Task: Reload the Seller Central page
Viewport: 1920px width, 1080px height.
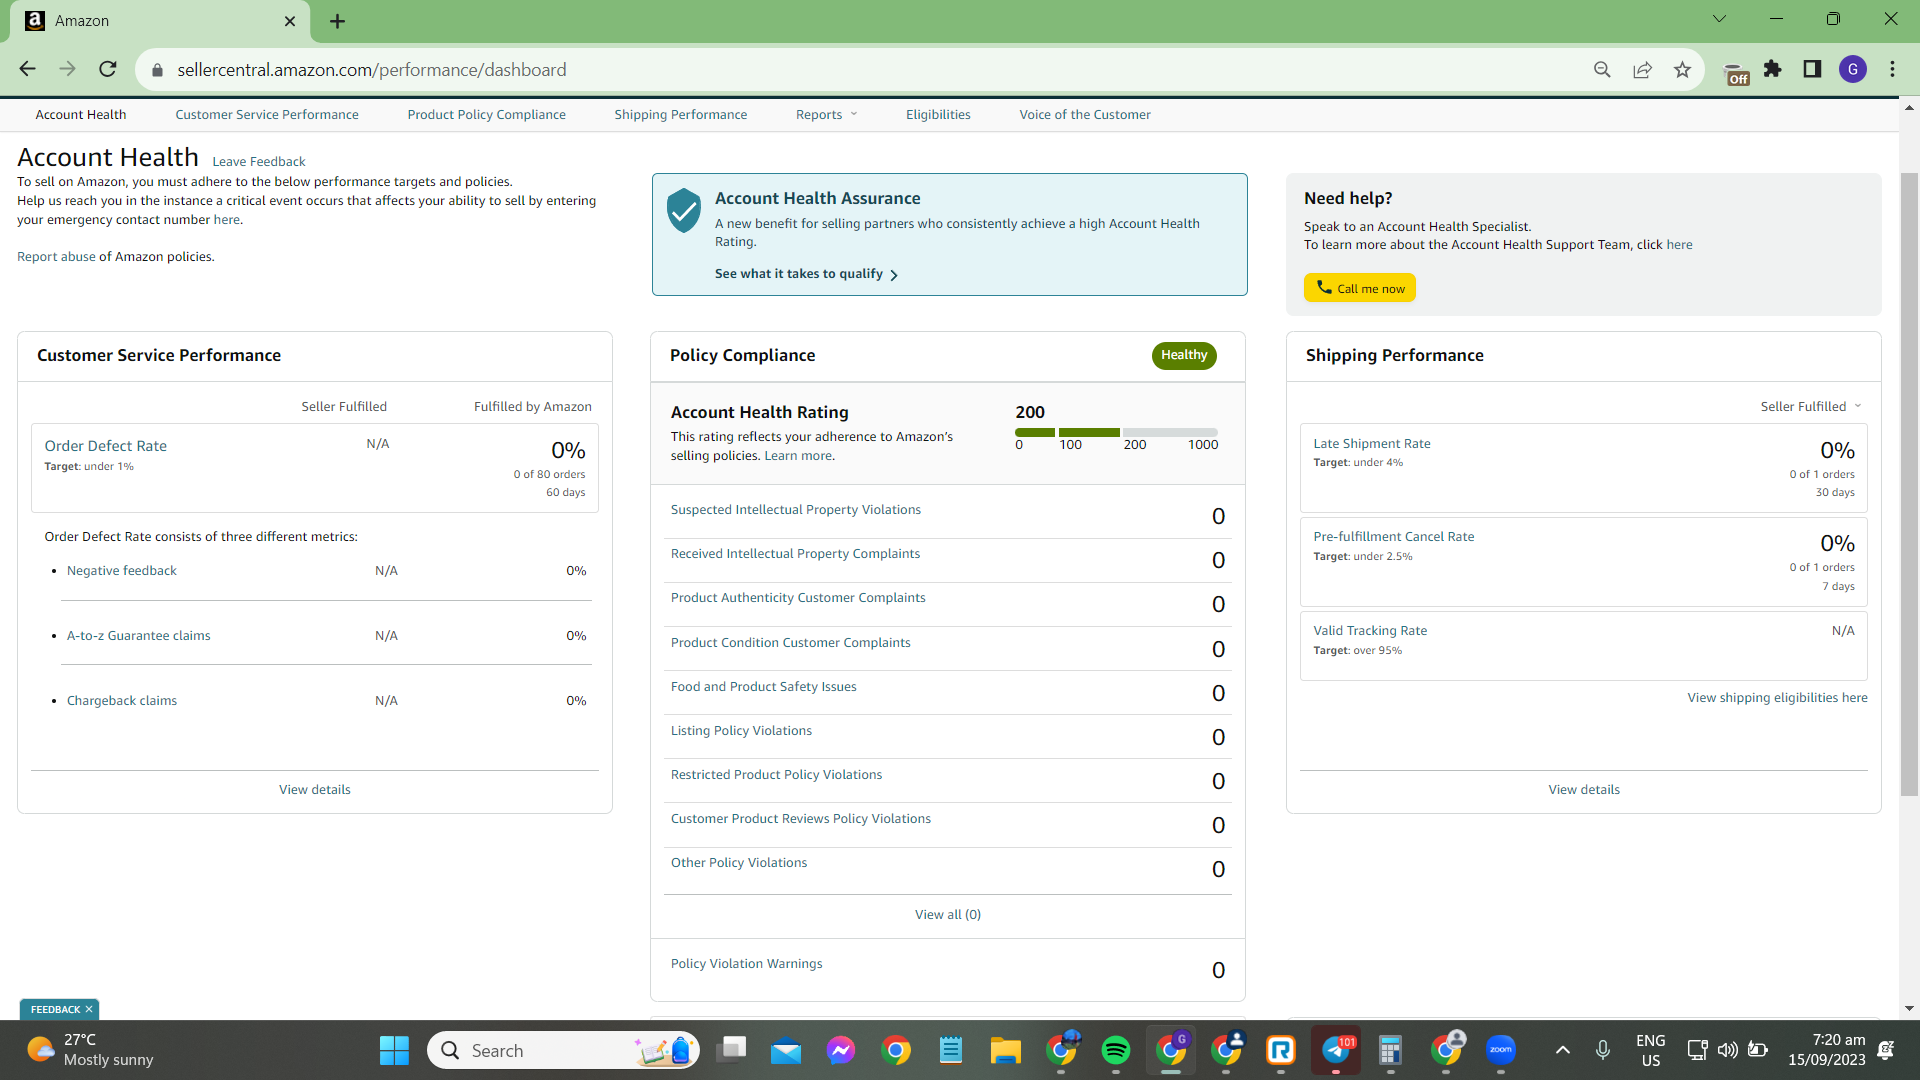Action: coord(108,69)
